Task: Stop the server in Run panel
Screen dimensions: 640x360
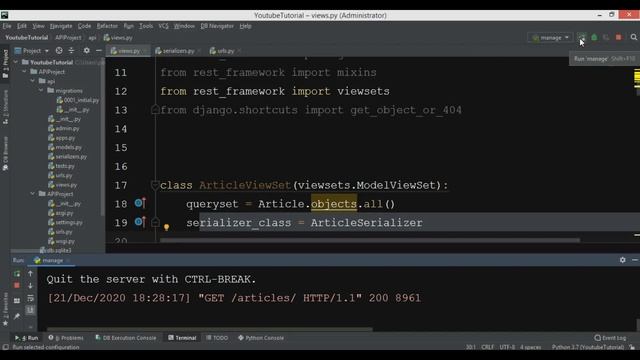Action: (x=17, y=285)
